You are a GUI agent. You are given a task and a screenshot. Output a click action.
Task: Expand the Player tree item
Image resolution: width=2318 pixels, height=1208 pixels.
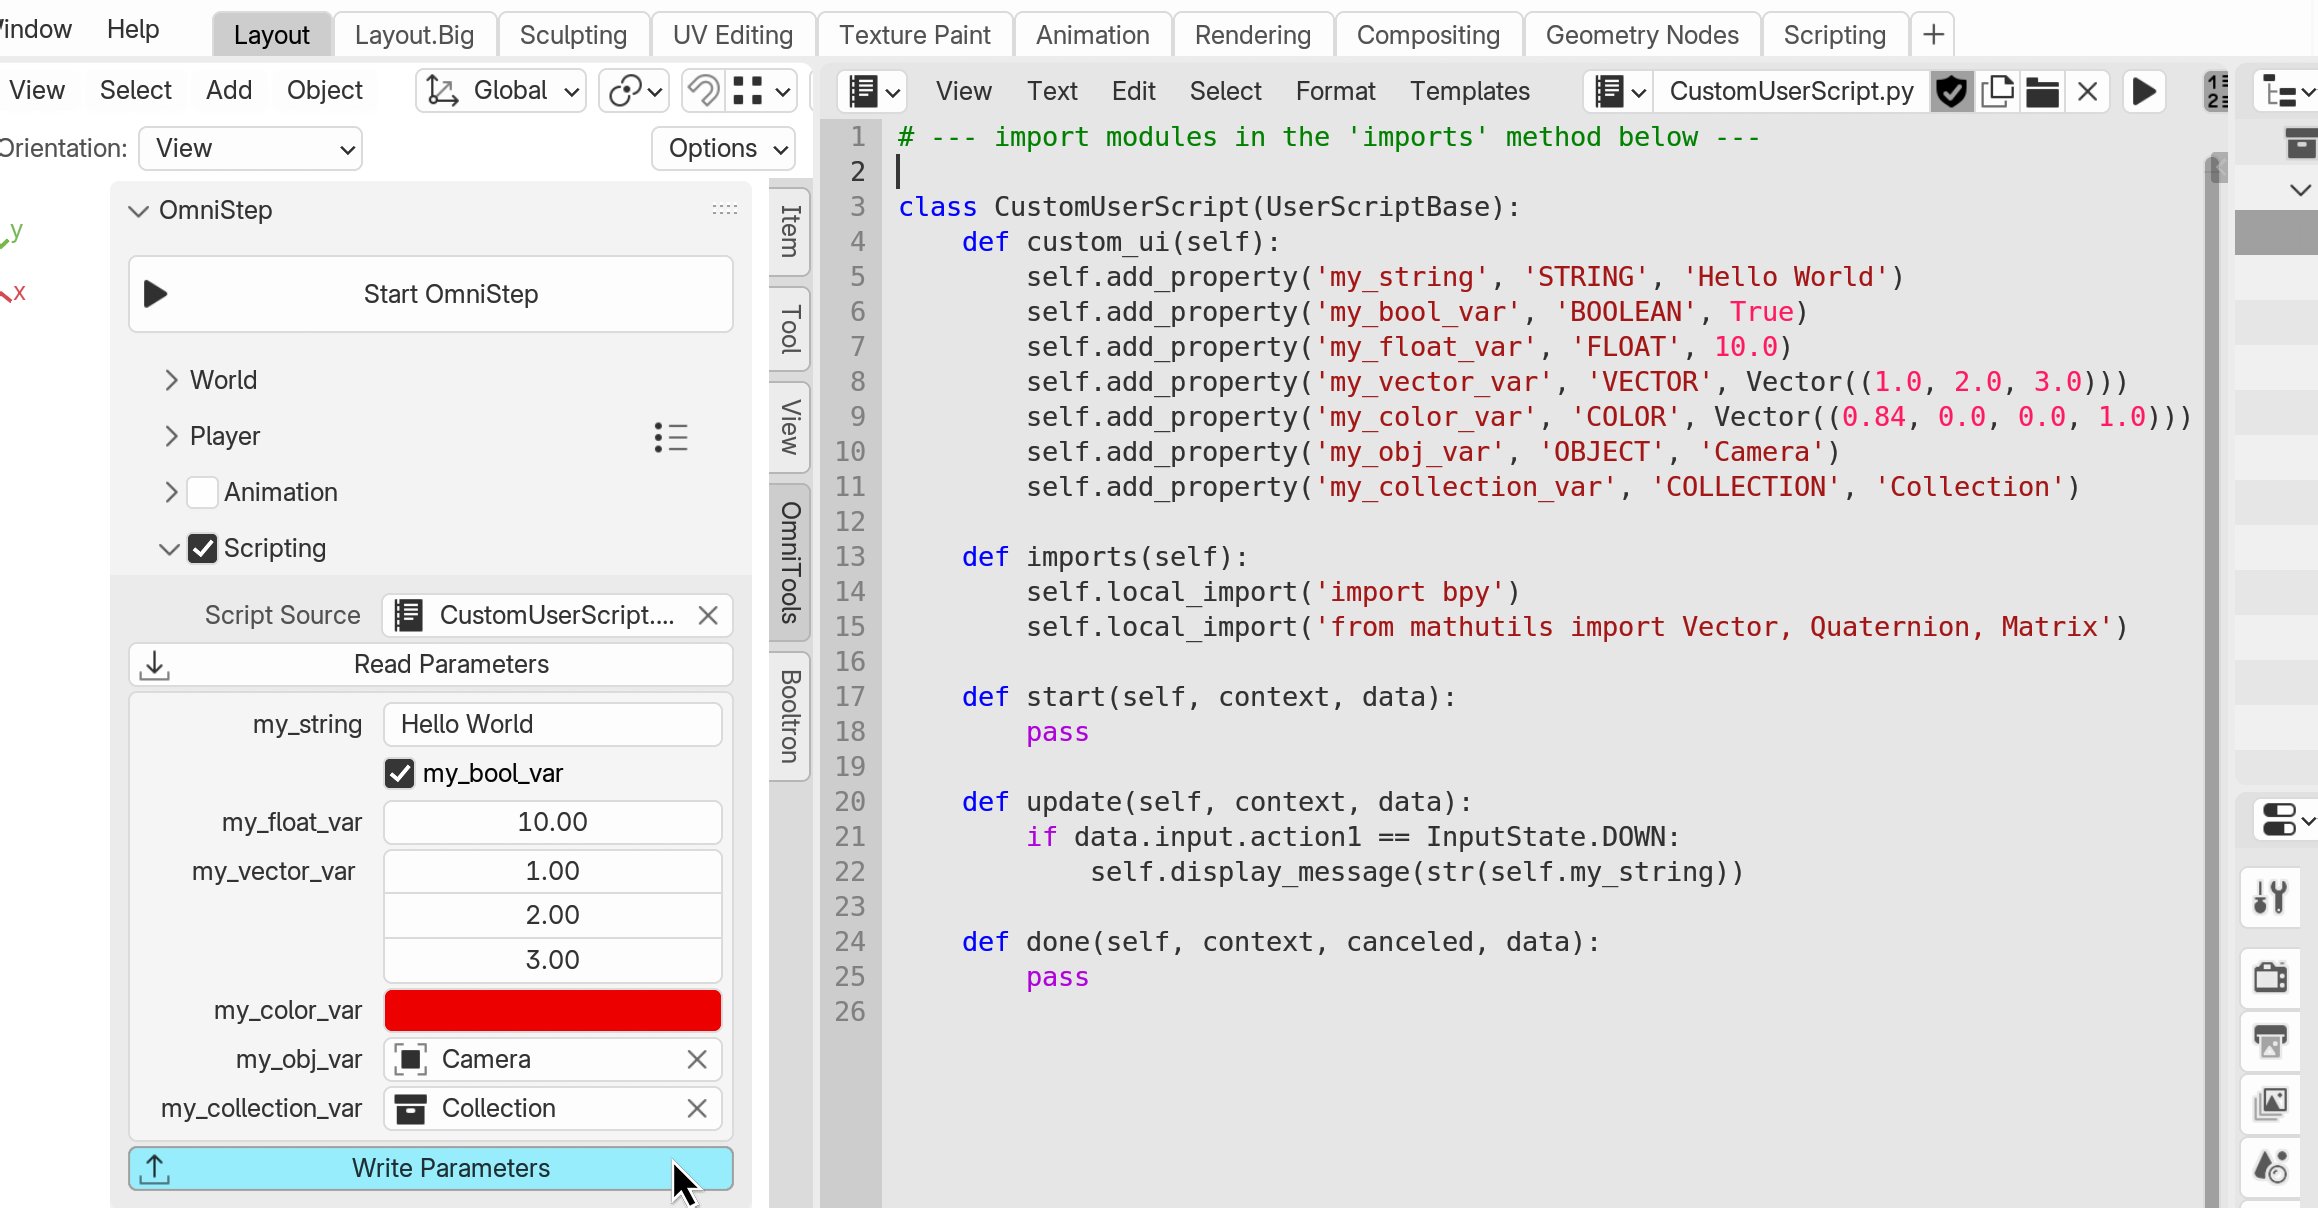coord(172,435)
